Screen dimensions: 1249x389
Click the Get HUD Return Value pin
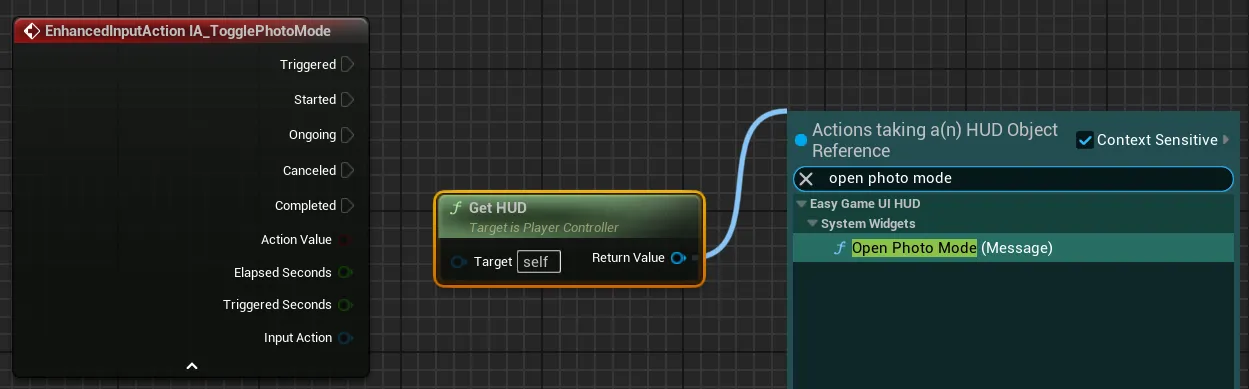click(677, 258)
